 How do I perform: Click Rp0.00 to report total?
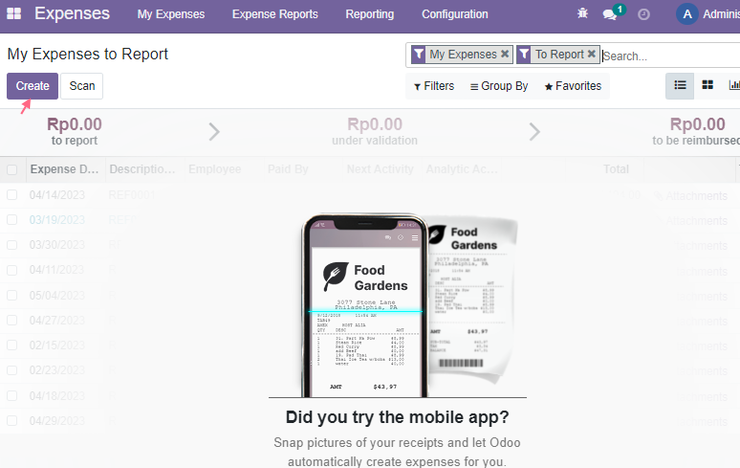pos(74,125)
